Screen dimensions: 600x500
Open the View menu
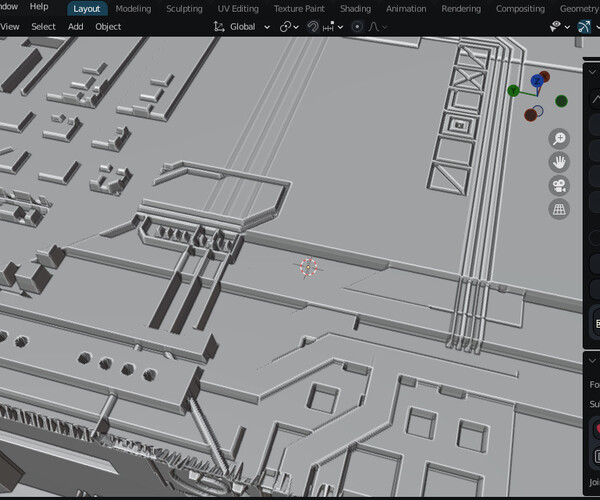[10, 27]
